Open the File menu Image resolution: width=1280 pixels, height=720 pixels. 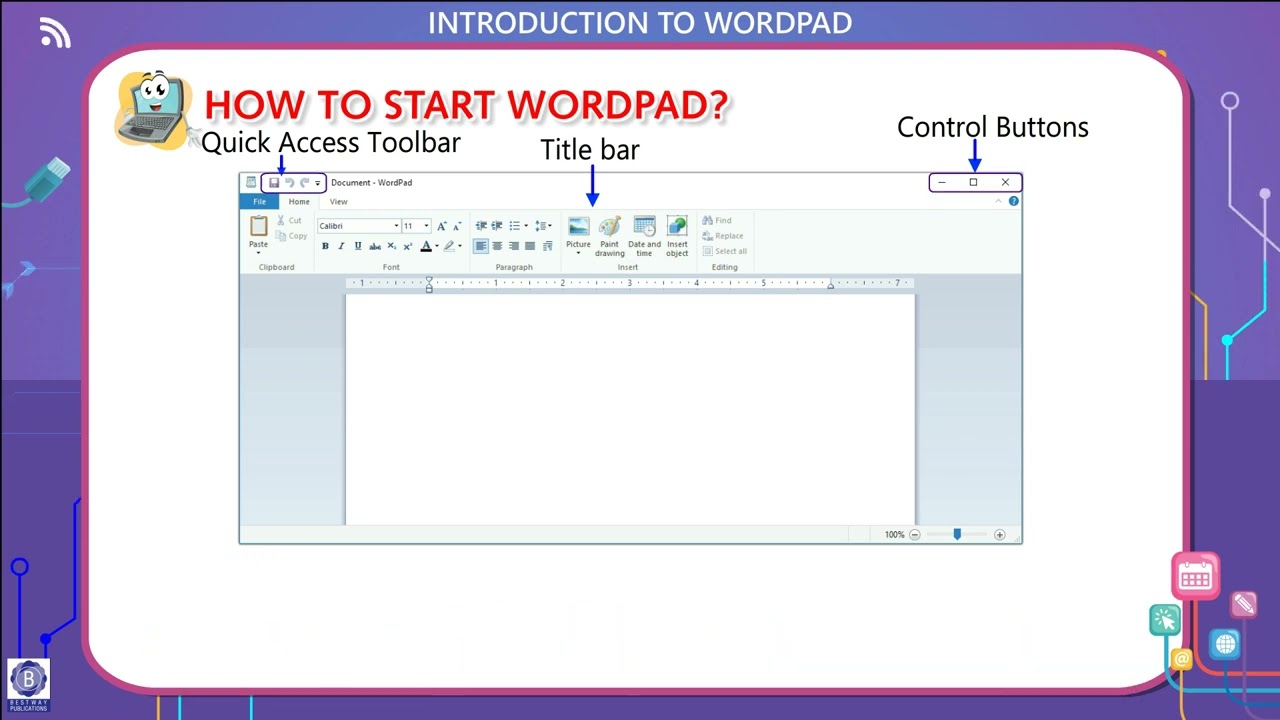(259, 202)
